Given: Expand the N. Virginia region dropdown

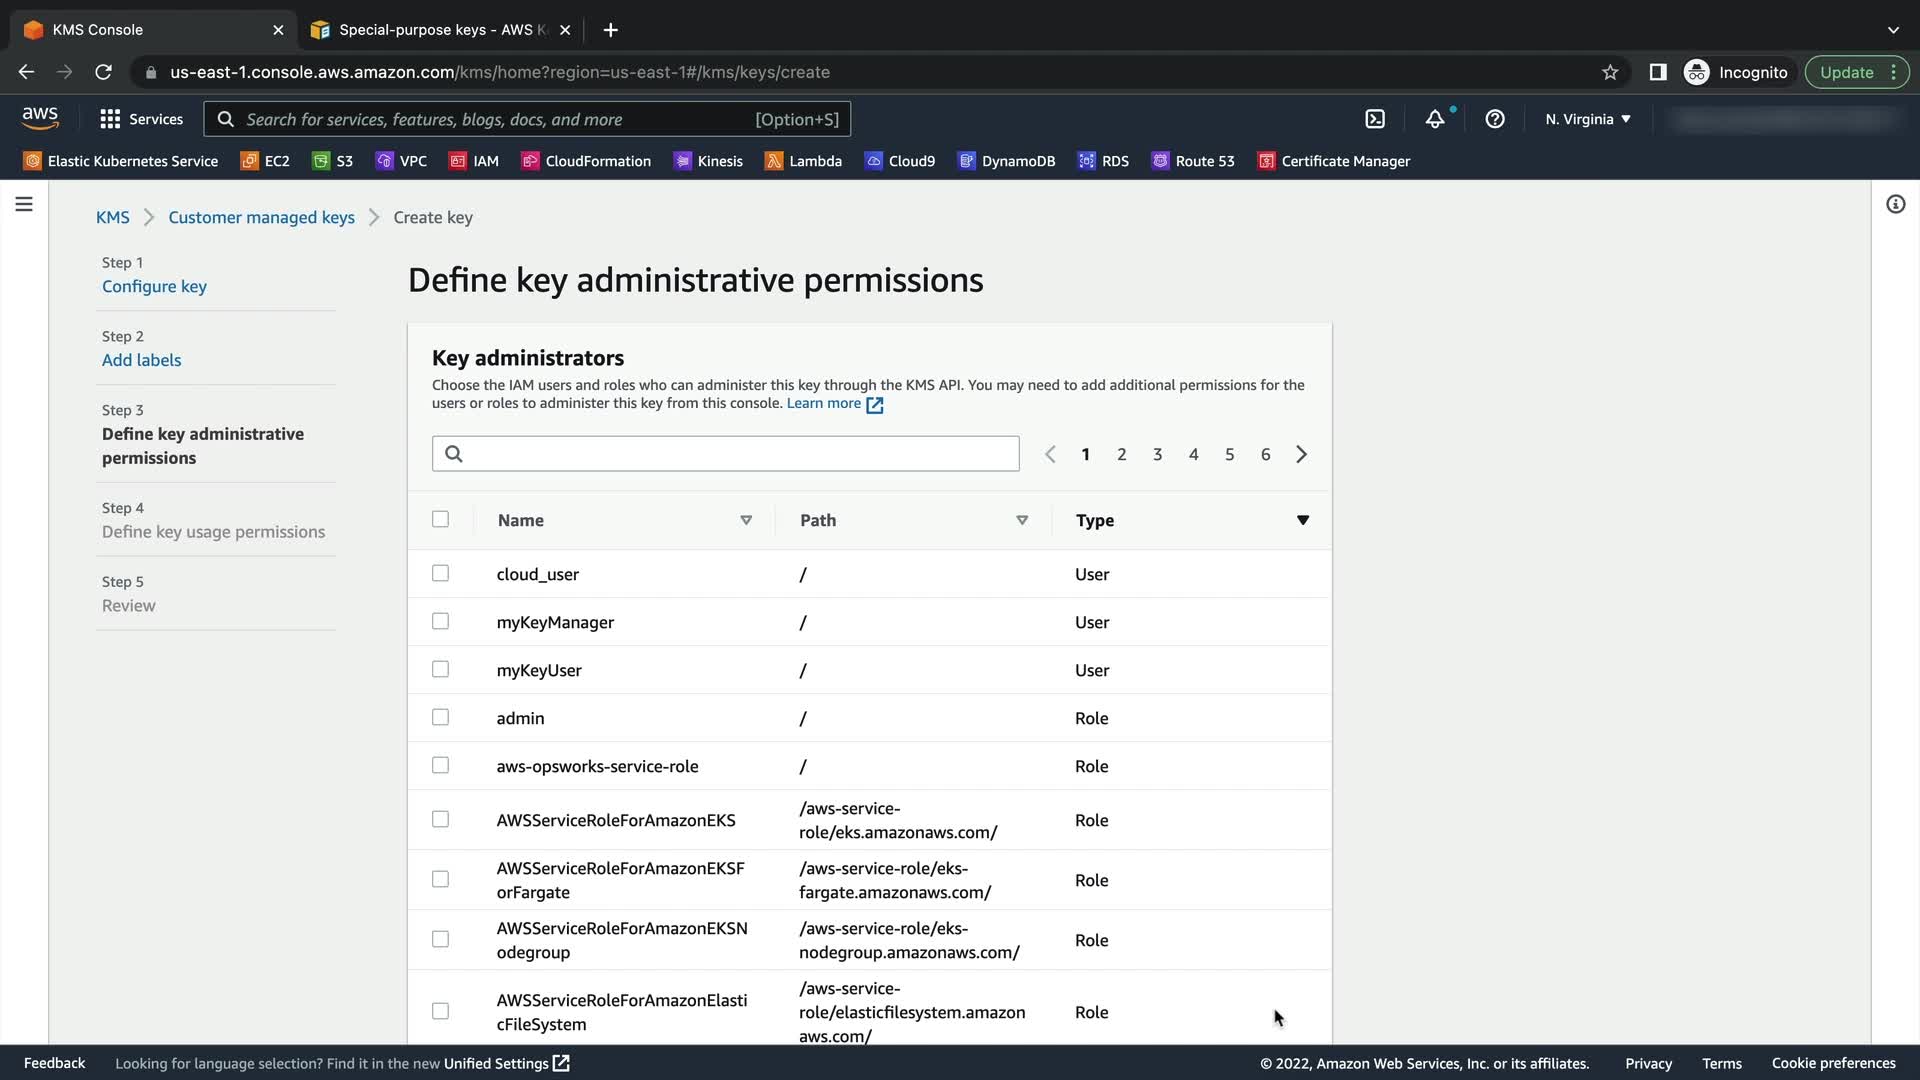Looking at the screenshot, I should [1587, 119].
